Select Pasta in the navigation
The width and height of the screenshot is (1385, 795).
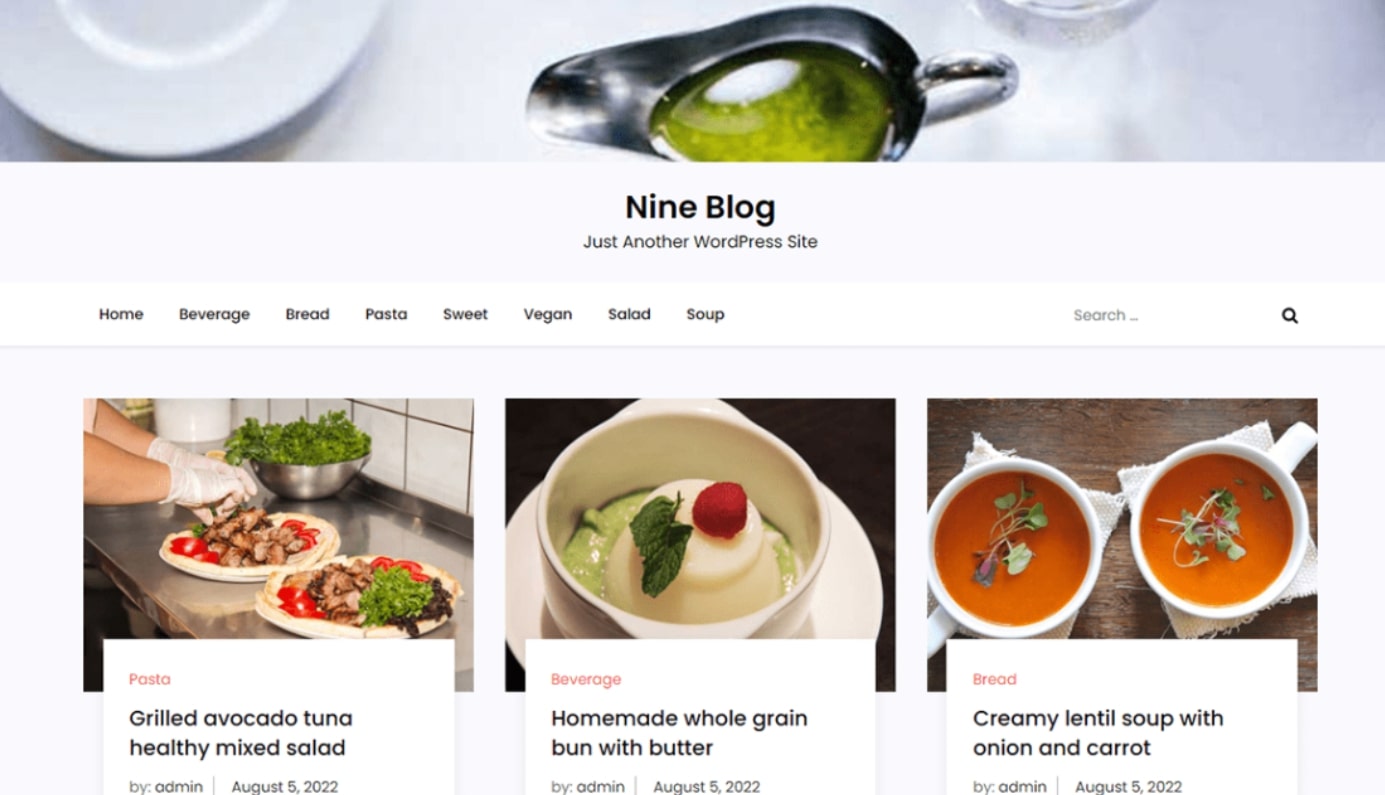click(386, 314)
